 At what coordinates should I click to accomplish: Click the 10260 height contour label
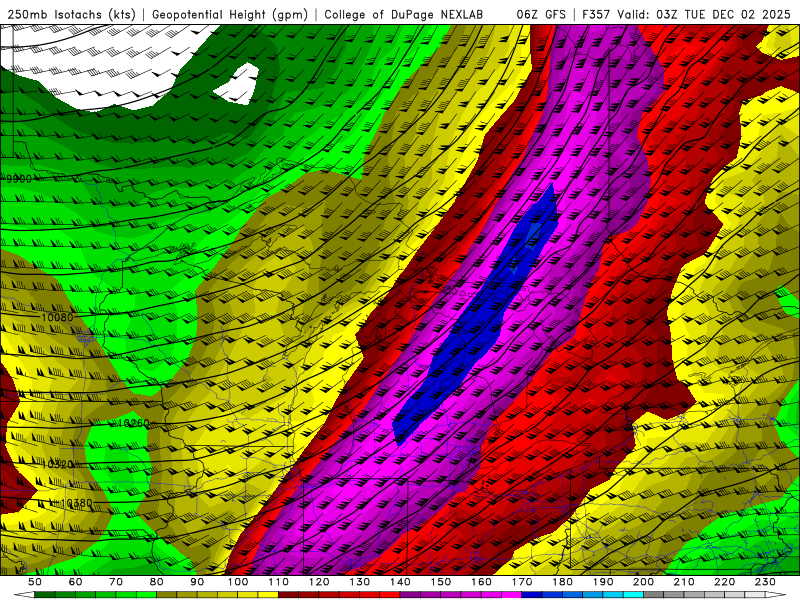pos(134,423)
